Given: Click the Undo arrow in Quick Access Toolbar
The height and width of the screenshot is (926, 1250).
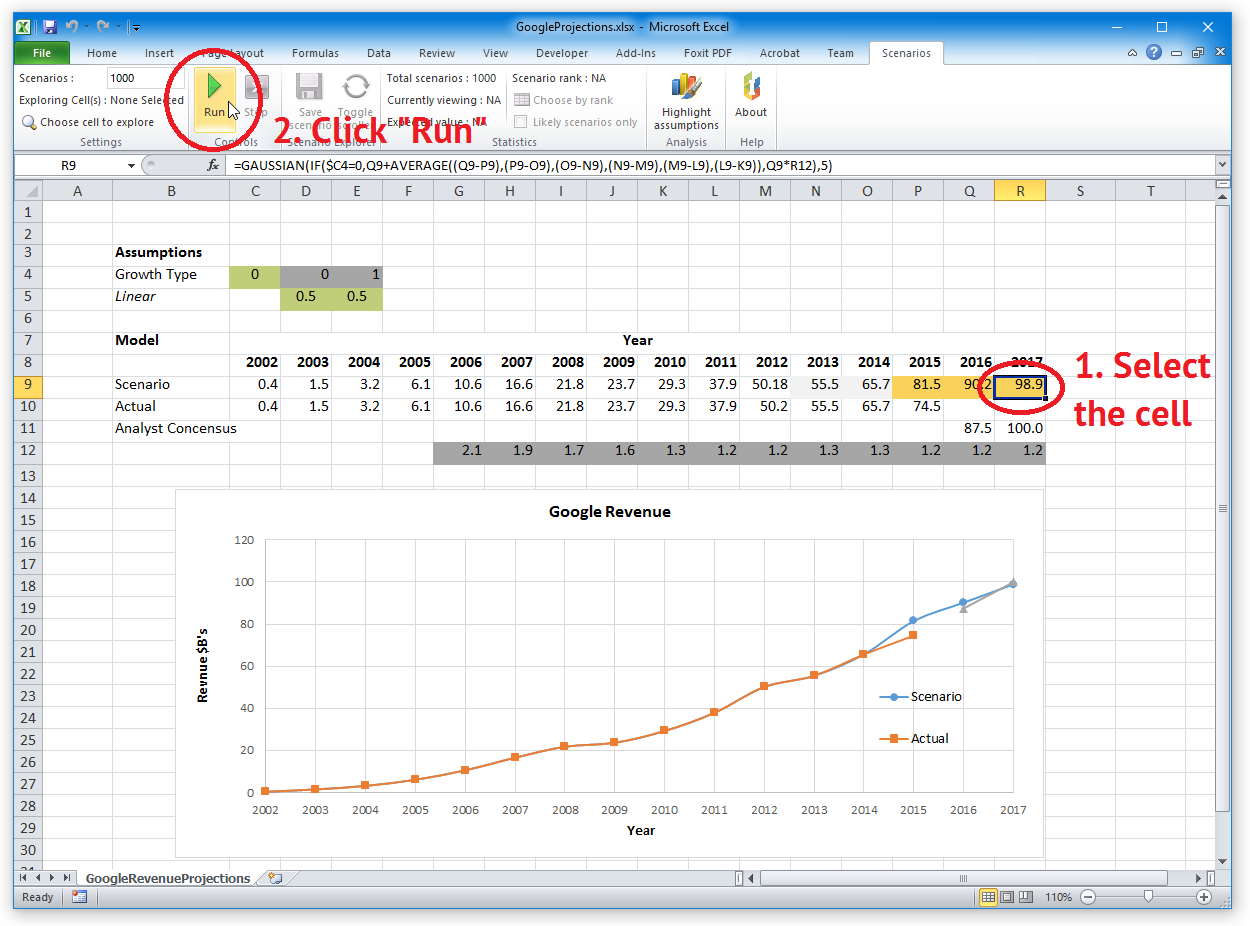Looking at the screenshot, I should pyautogui.click(x=71, y=26).
